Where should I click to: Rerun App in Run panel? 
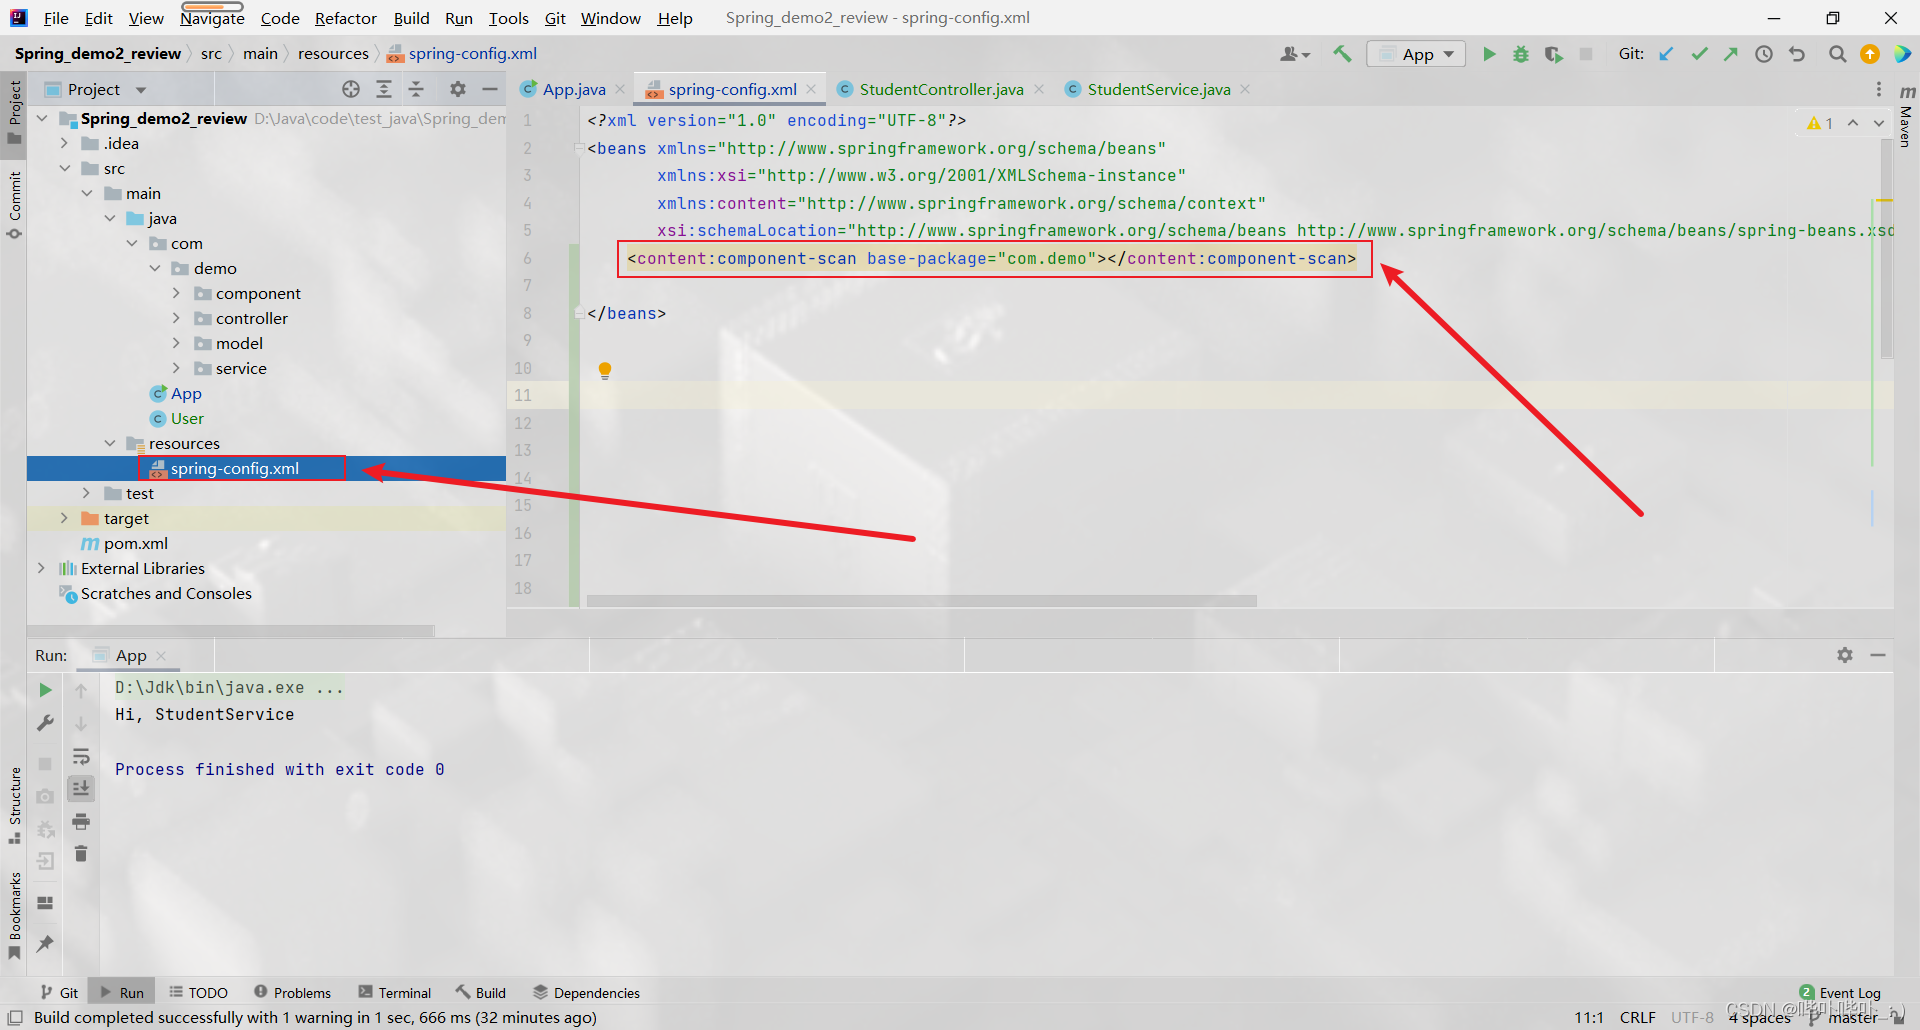pos(45,690)
